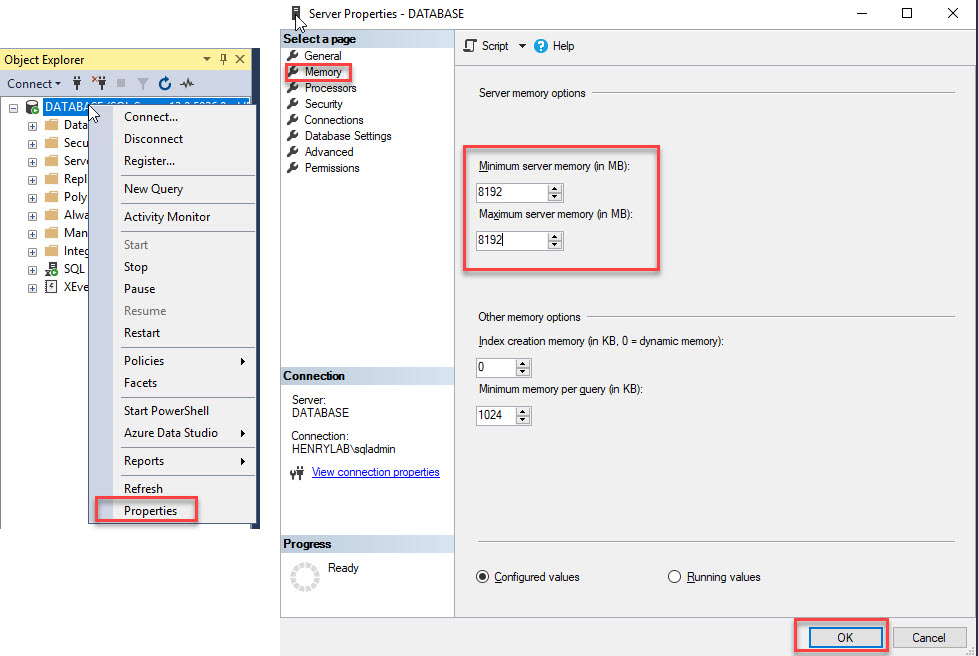This screenshot has width=978, height=656.
Task: Select the Running values radio button
Action: click(674, 577)
